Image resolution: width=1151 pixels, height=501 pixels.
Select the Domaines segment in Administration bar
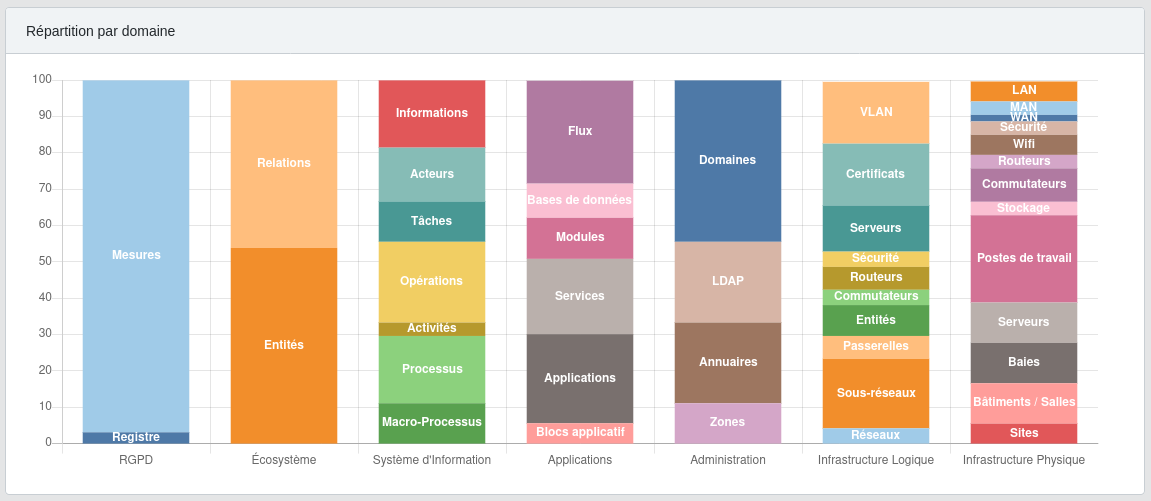tap(728, 160)
